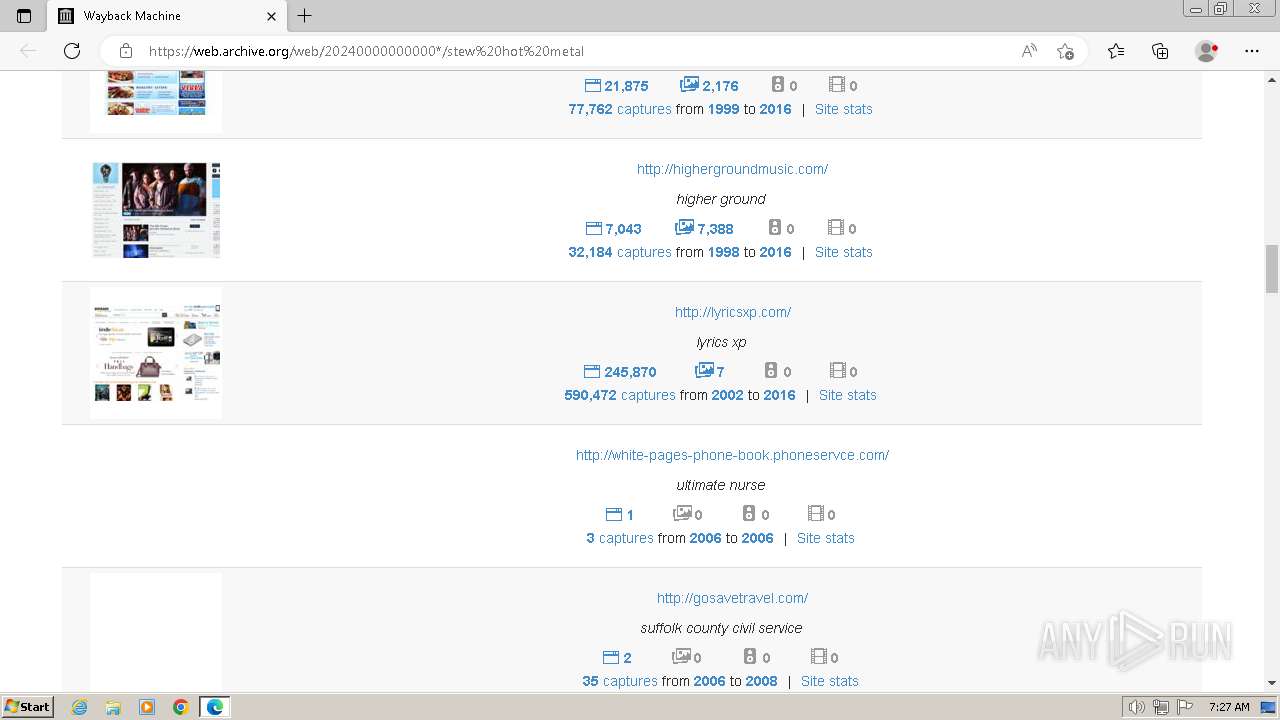
Task: Open Windows Media Player from taskbar
Action: [x=147, y=707]
